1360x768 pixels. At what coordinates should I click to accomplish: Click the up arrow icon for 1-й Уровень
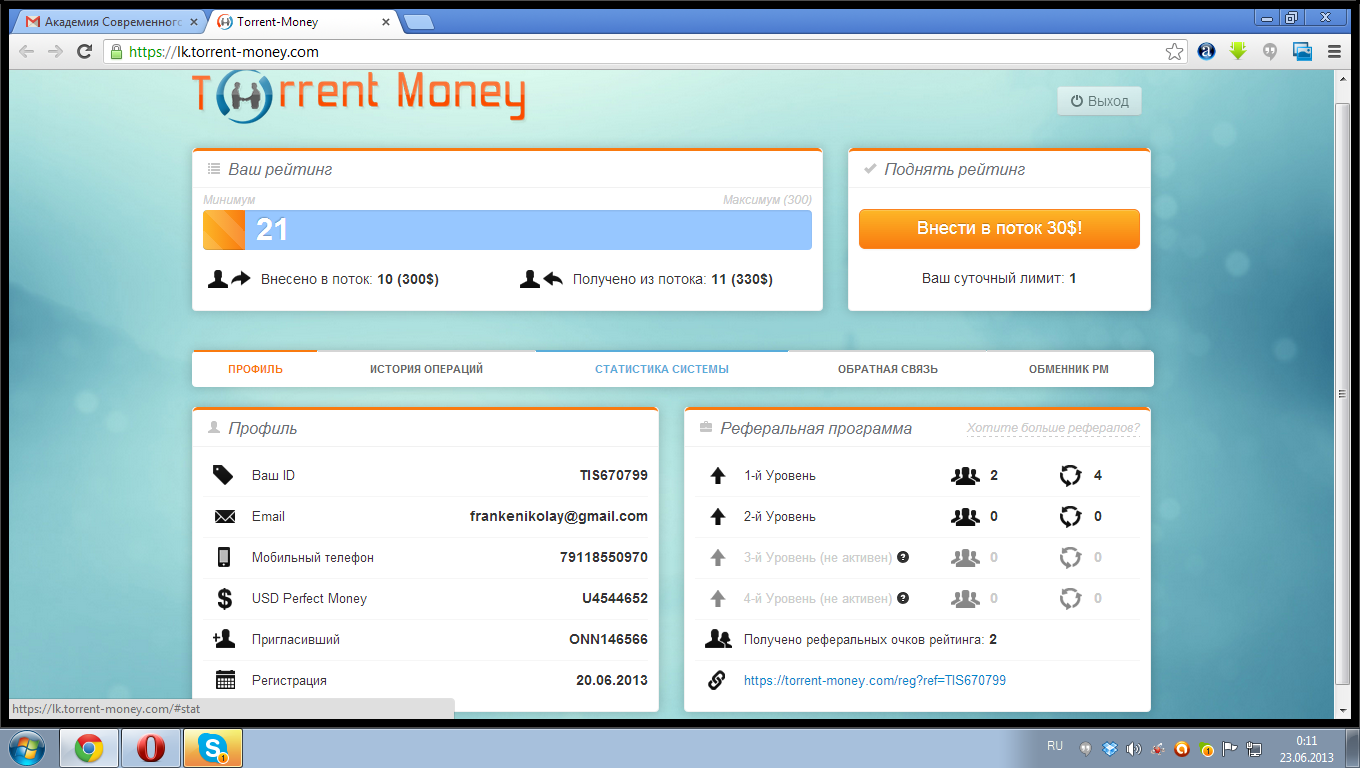pyautogui.click(x=717, y=476)
